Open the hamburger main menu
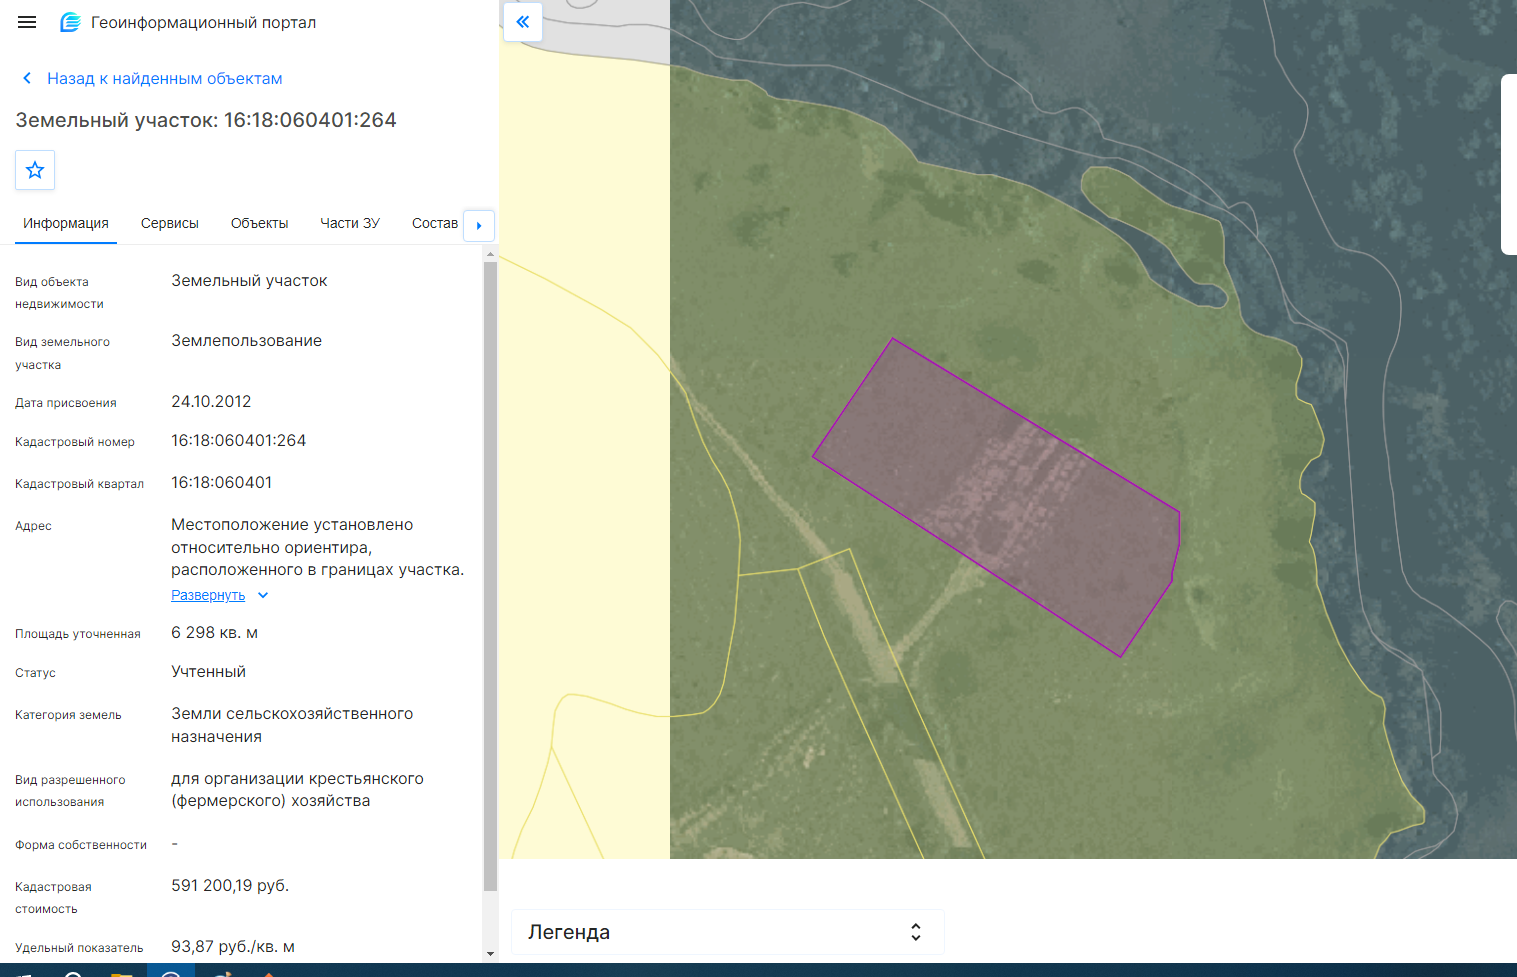Screen dimensions: 1517x977 27,22
